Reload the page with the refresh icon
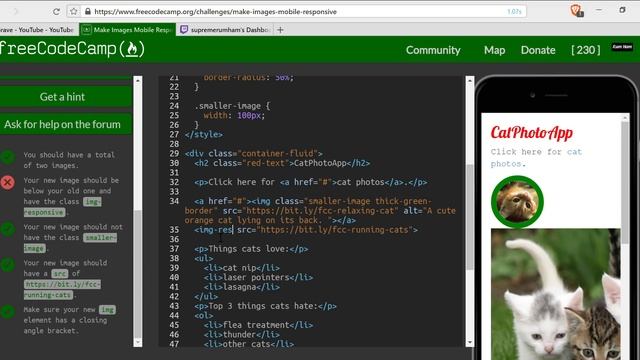Image resolution: width=640 pixels, height=360 pixels. (x=56, y=11)
